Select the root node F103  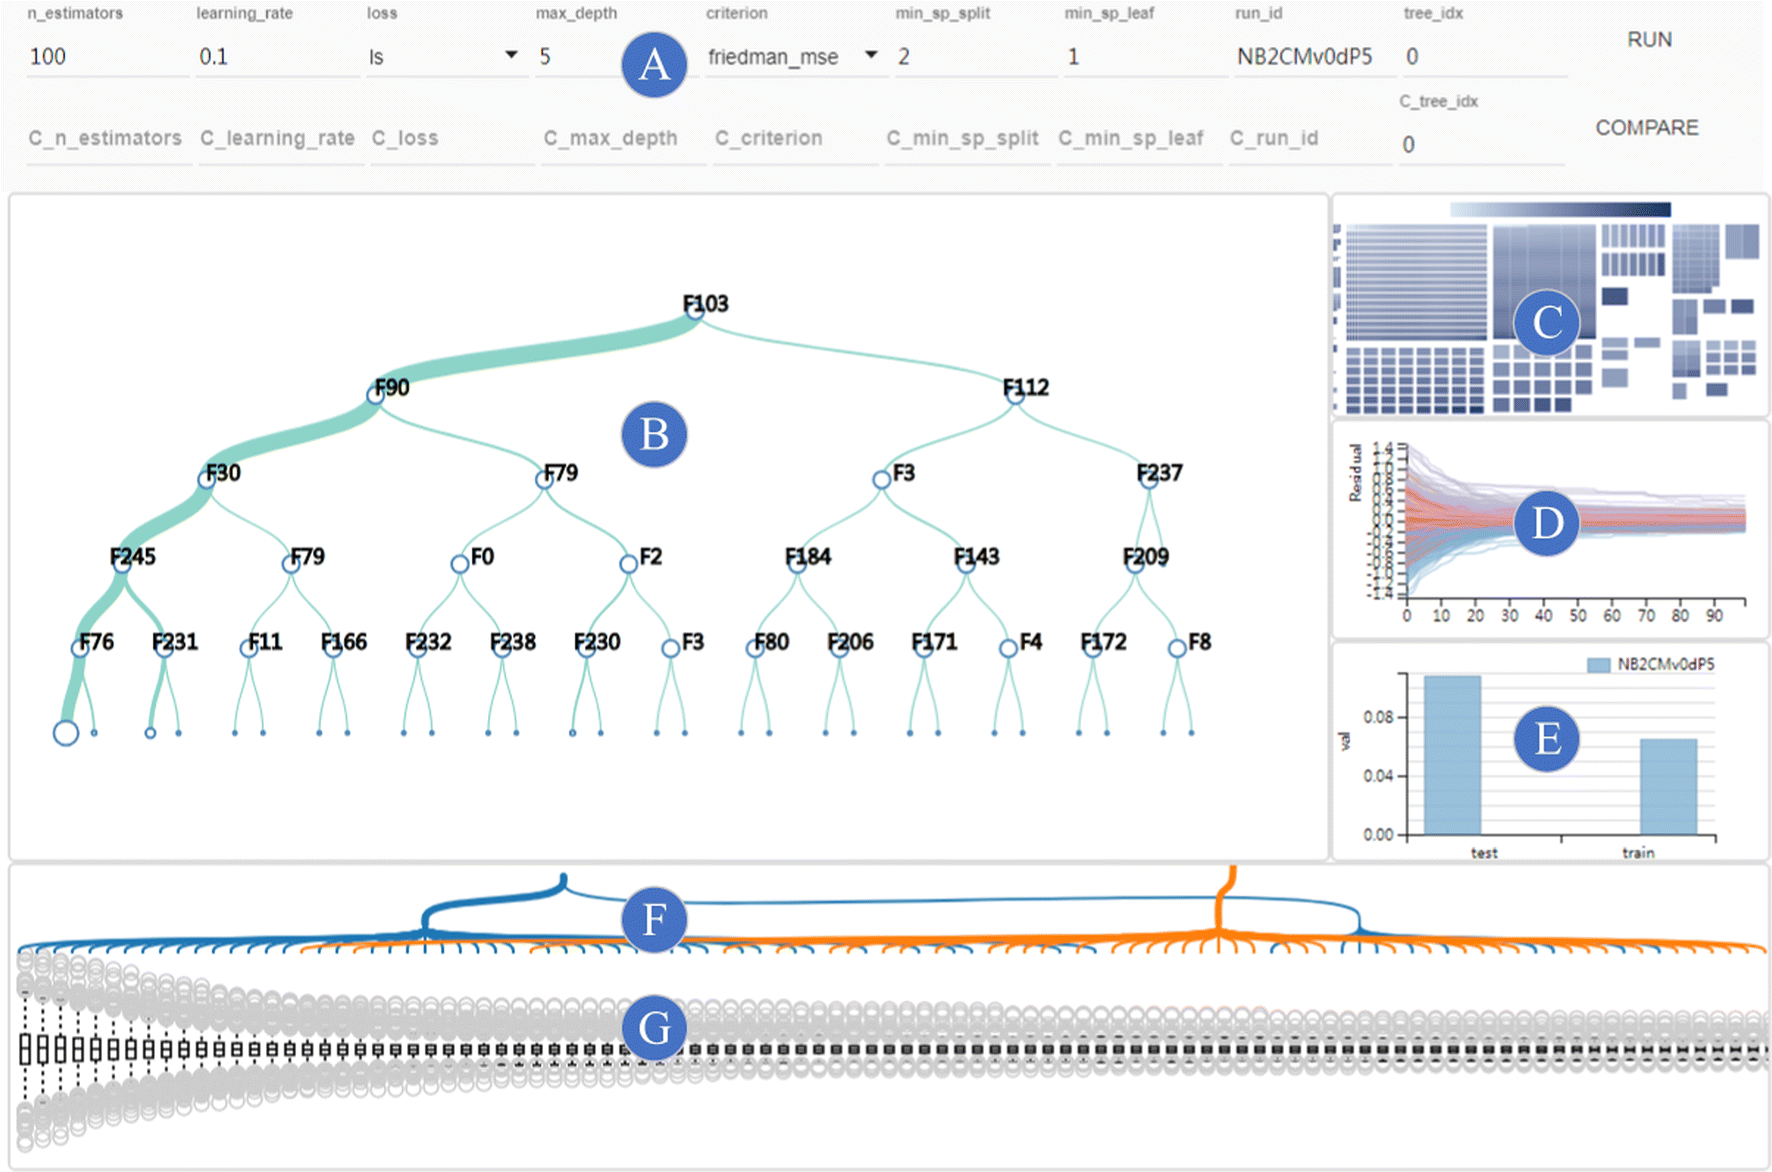[x=695, y=310]
